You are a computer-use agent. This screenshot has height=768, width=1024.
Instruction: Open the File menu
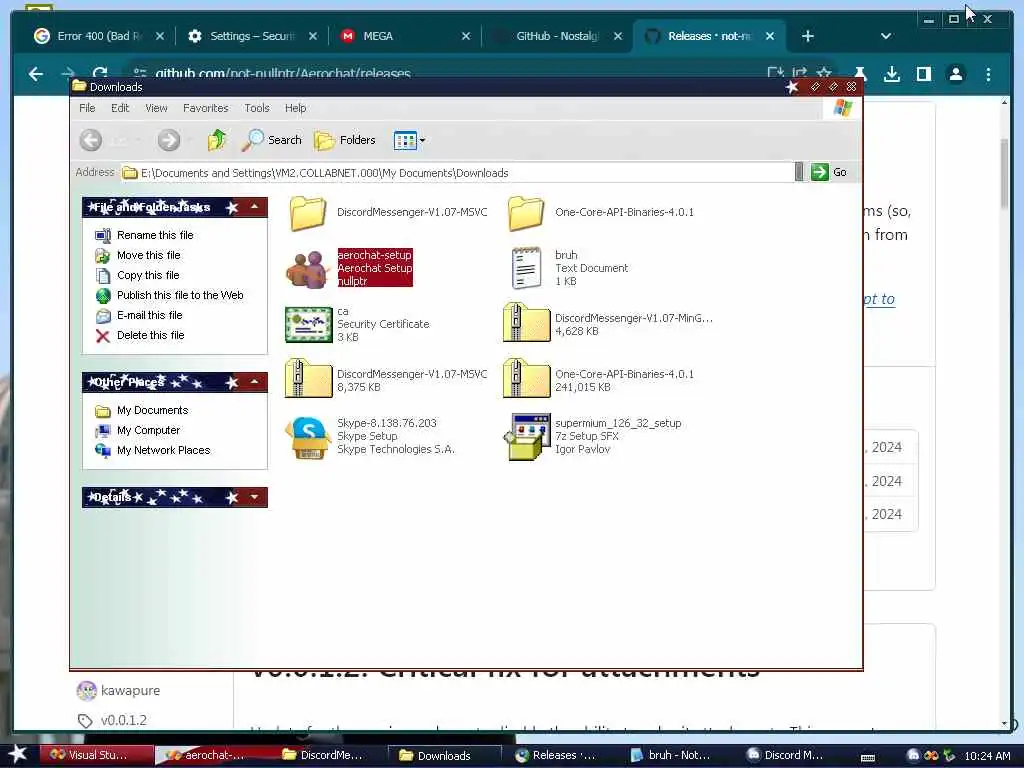click(87, 108)
